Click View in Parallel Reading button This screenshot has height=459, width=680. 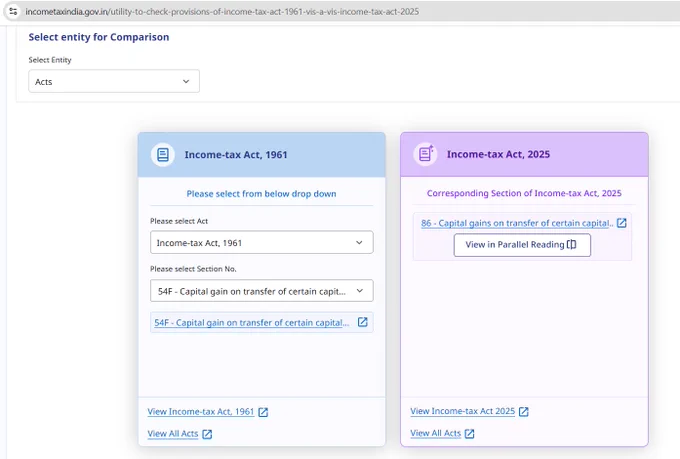tap(522, 245)
